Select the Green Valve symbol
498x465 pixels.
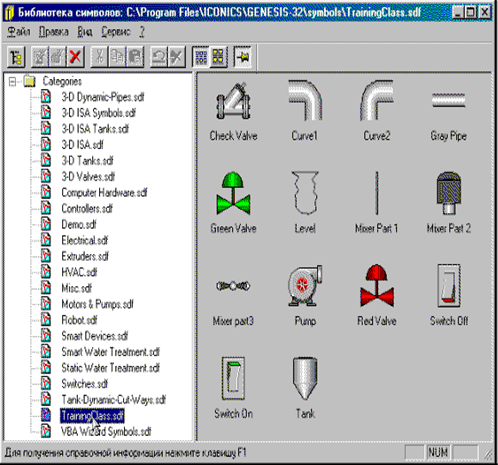tap(233, 203)
